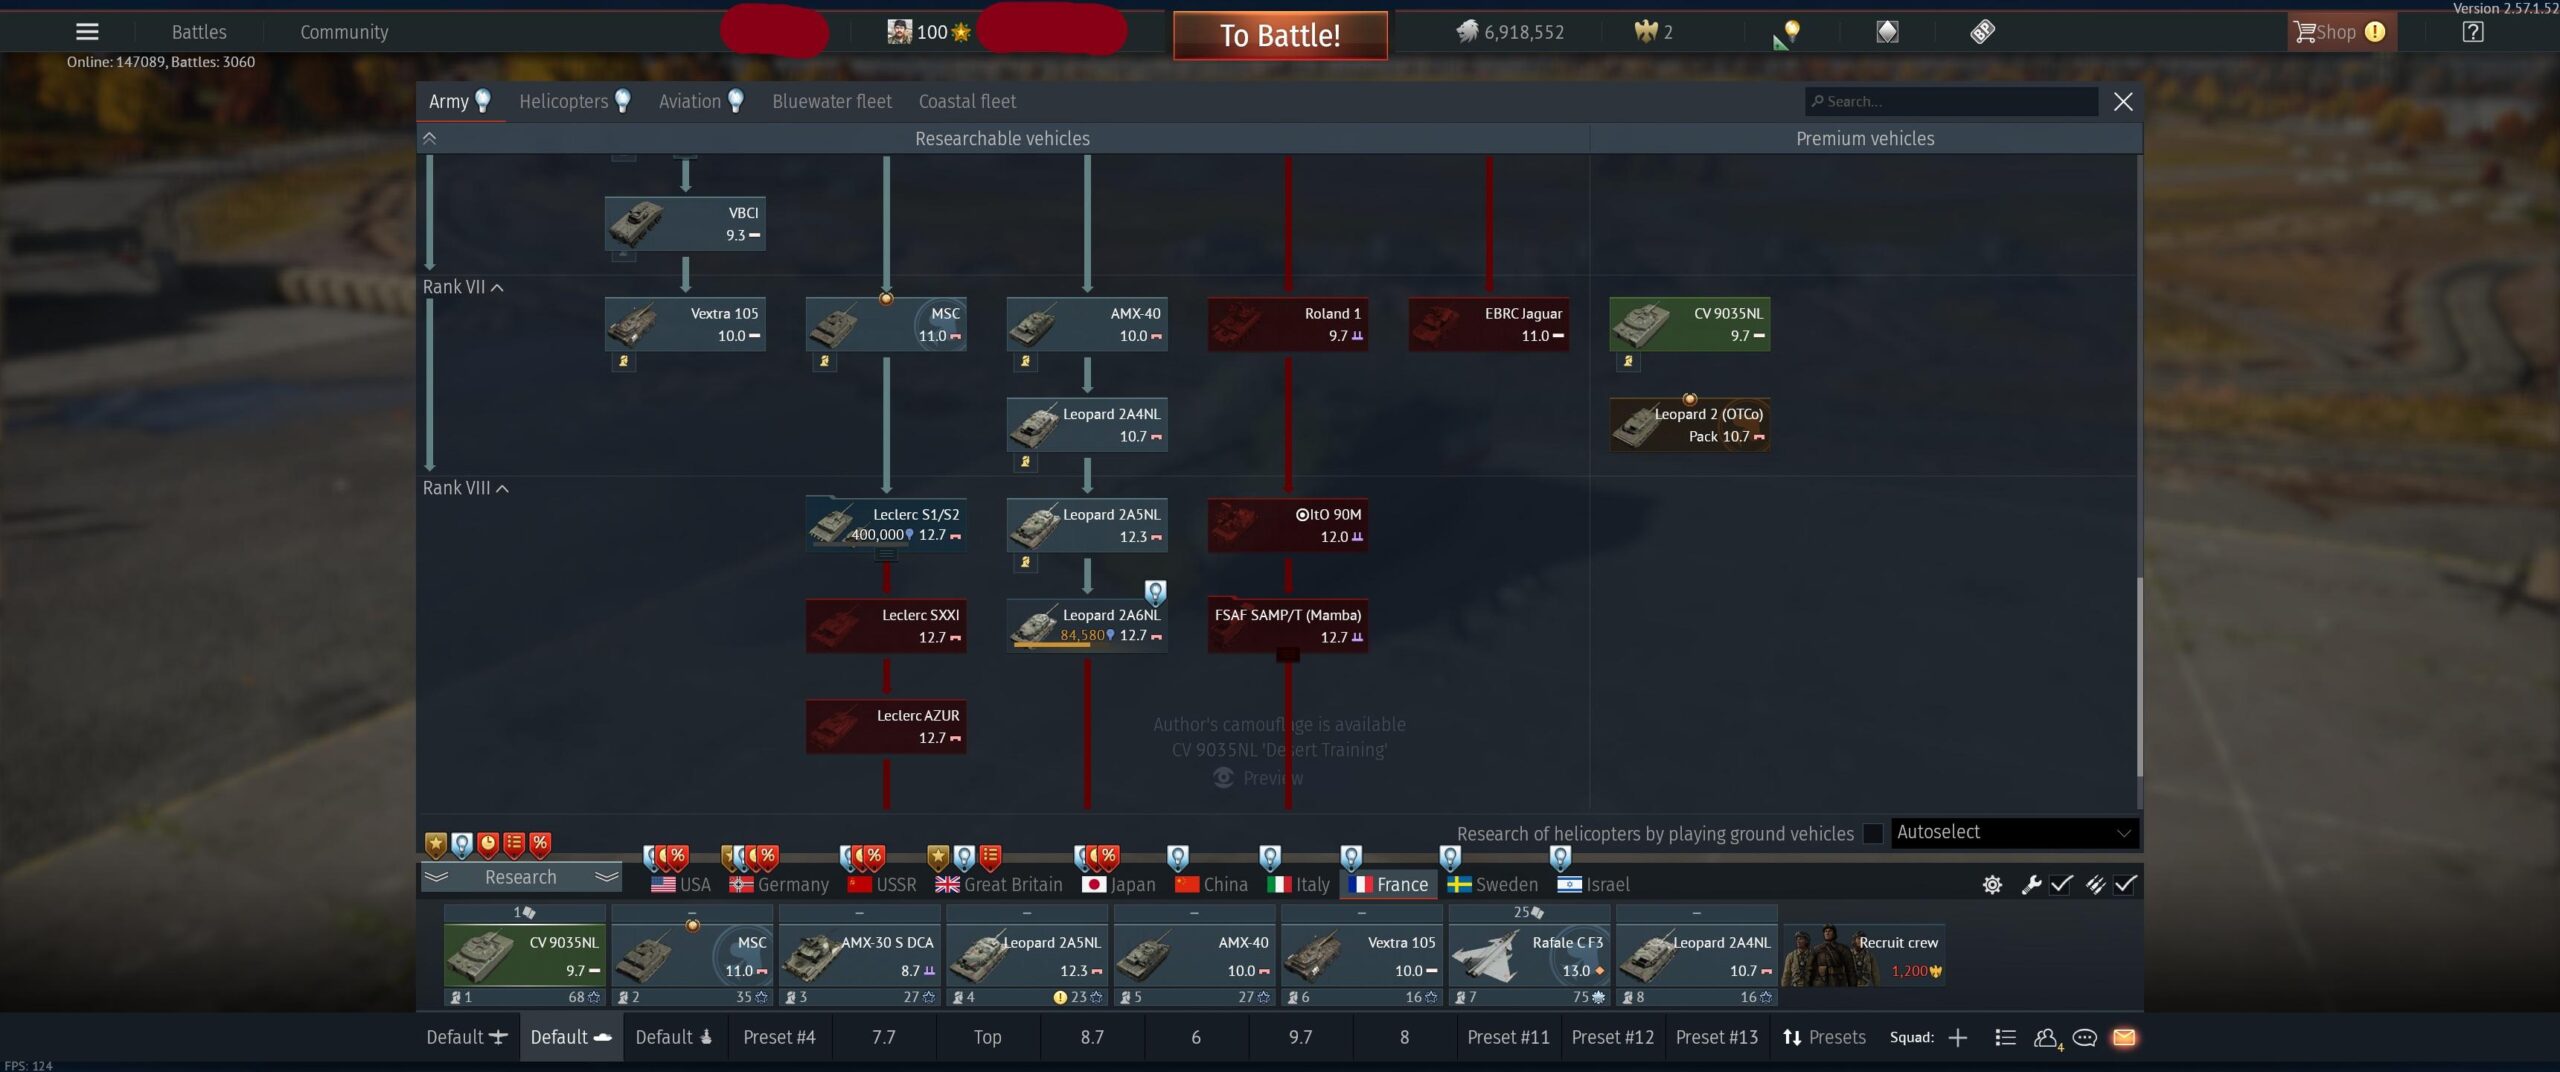
Task: Toggle the auto-refill checkmark next to the bullets icon
Action: [x=2125, y=885]
